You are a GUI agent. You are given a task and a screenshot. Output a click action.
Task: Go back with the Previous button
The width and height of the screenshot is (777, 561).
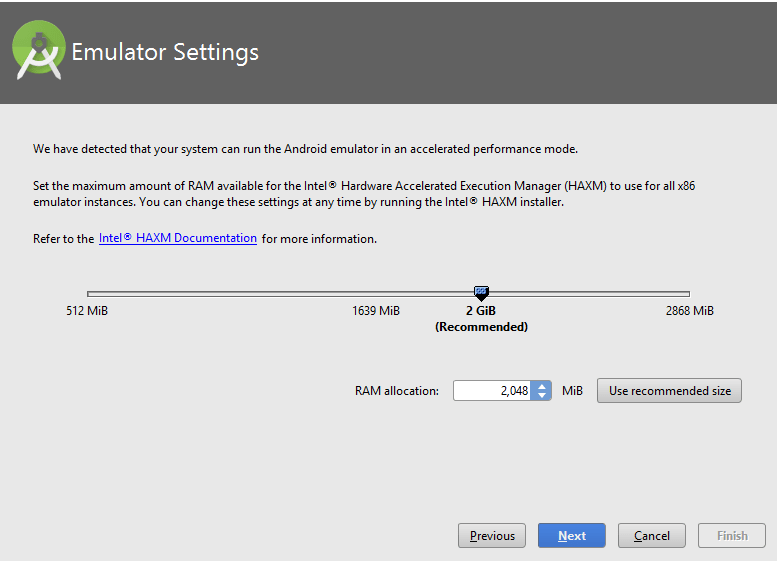(492, 536)
